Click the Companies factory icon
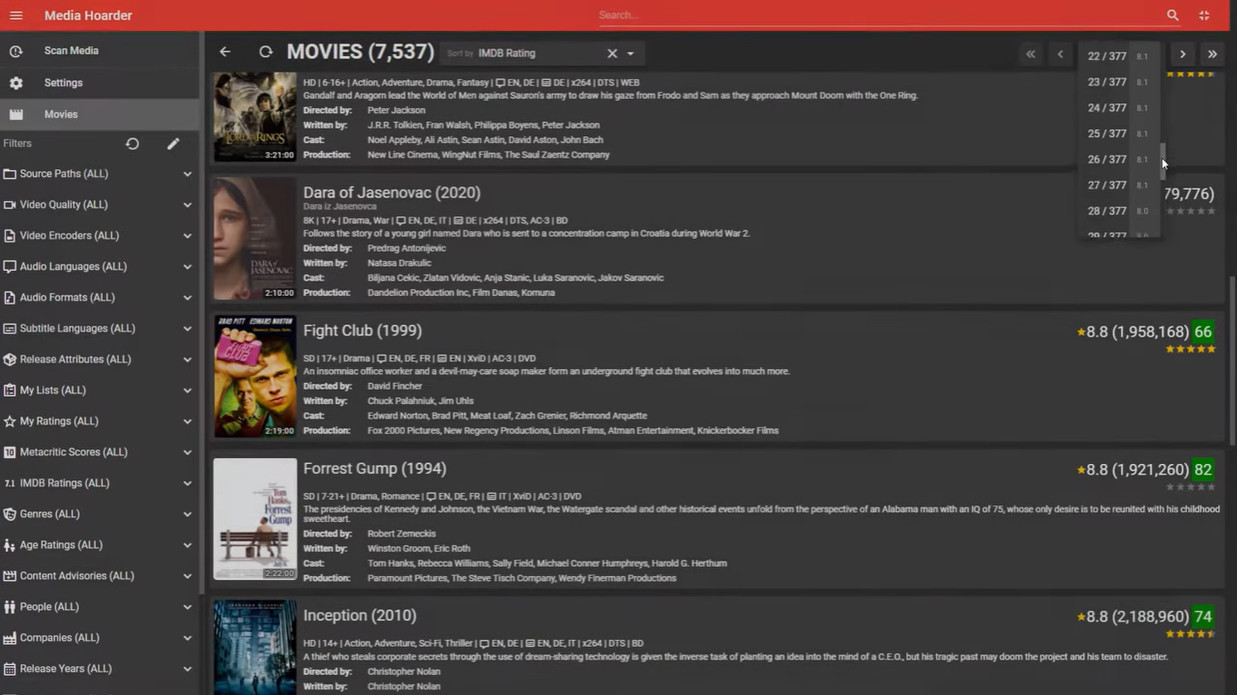 click(10, 638)
